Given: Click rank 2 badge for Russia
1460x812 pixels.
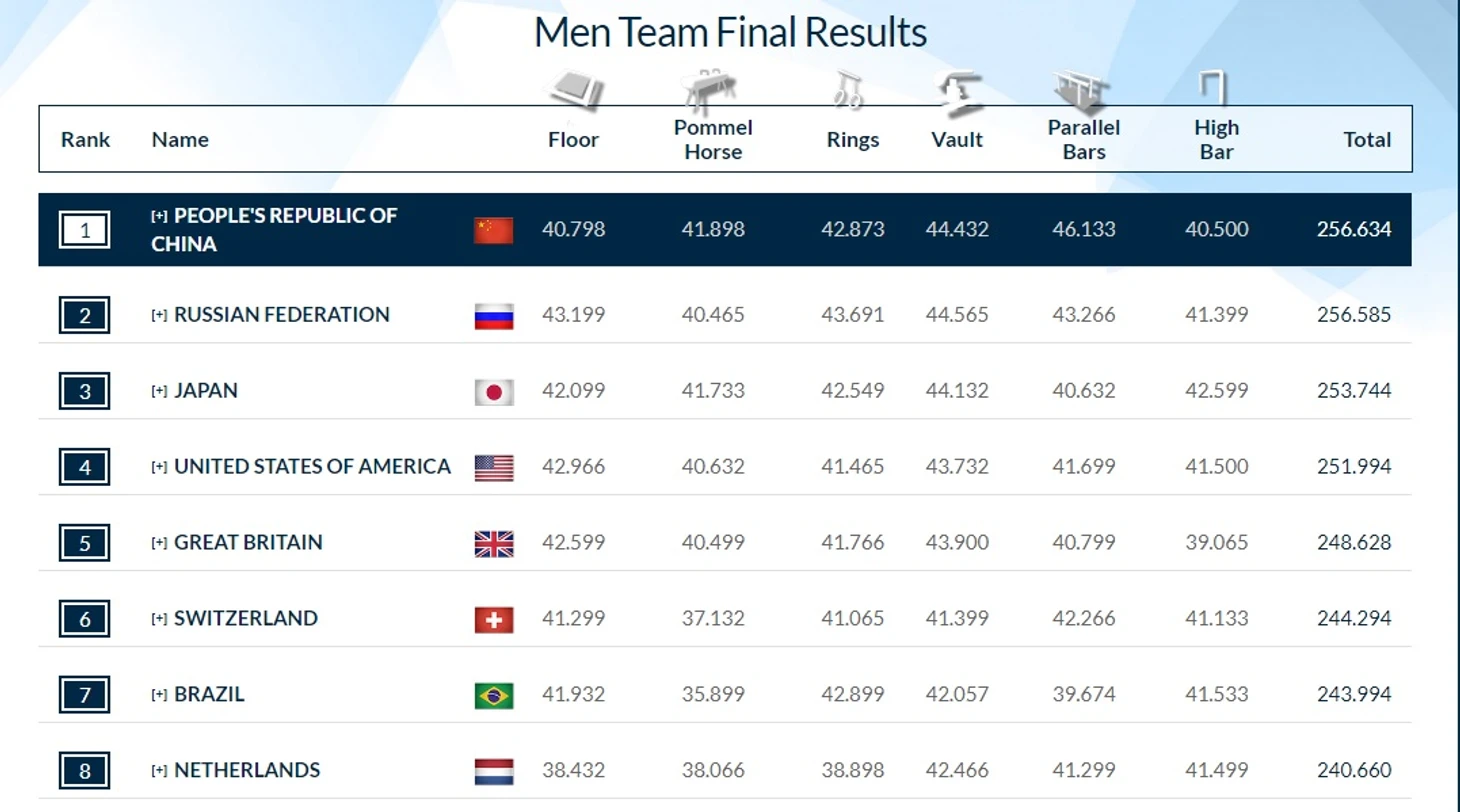Looking at the screenshot, I should click(x=85, y=316).
